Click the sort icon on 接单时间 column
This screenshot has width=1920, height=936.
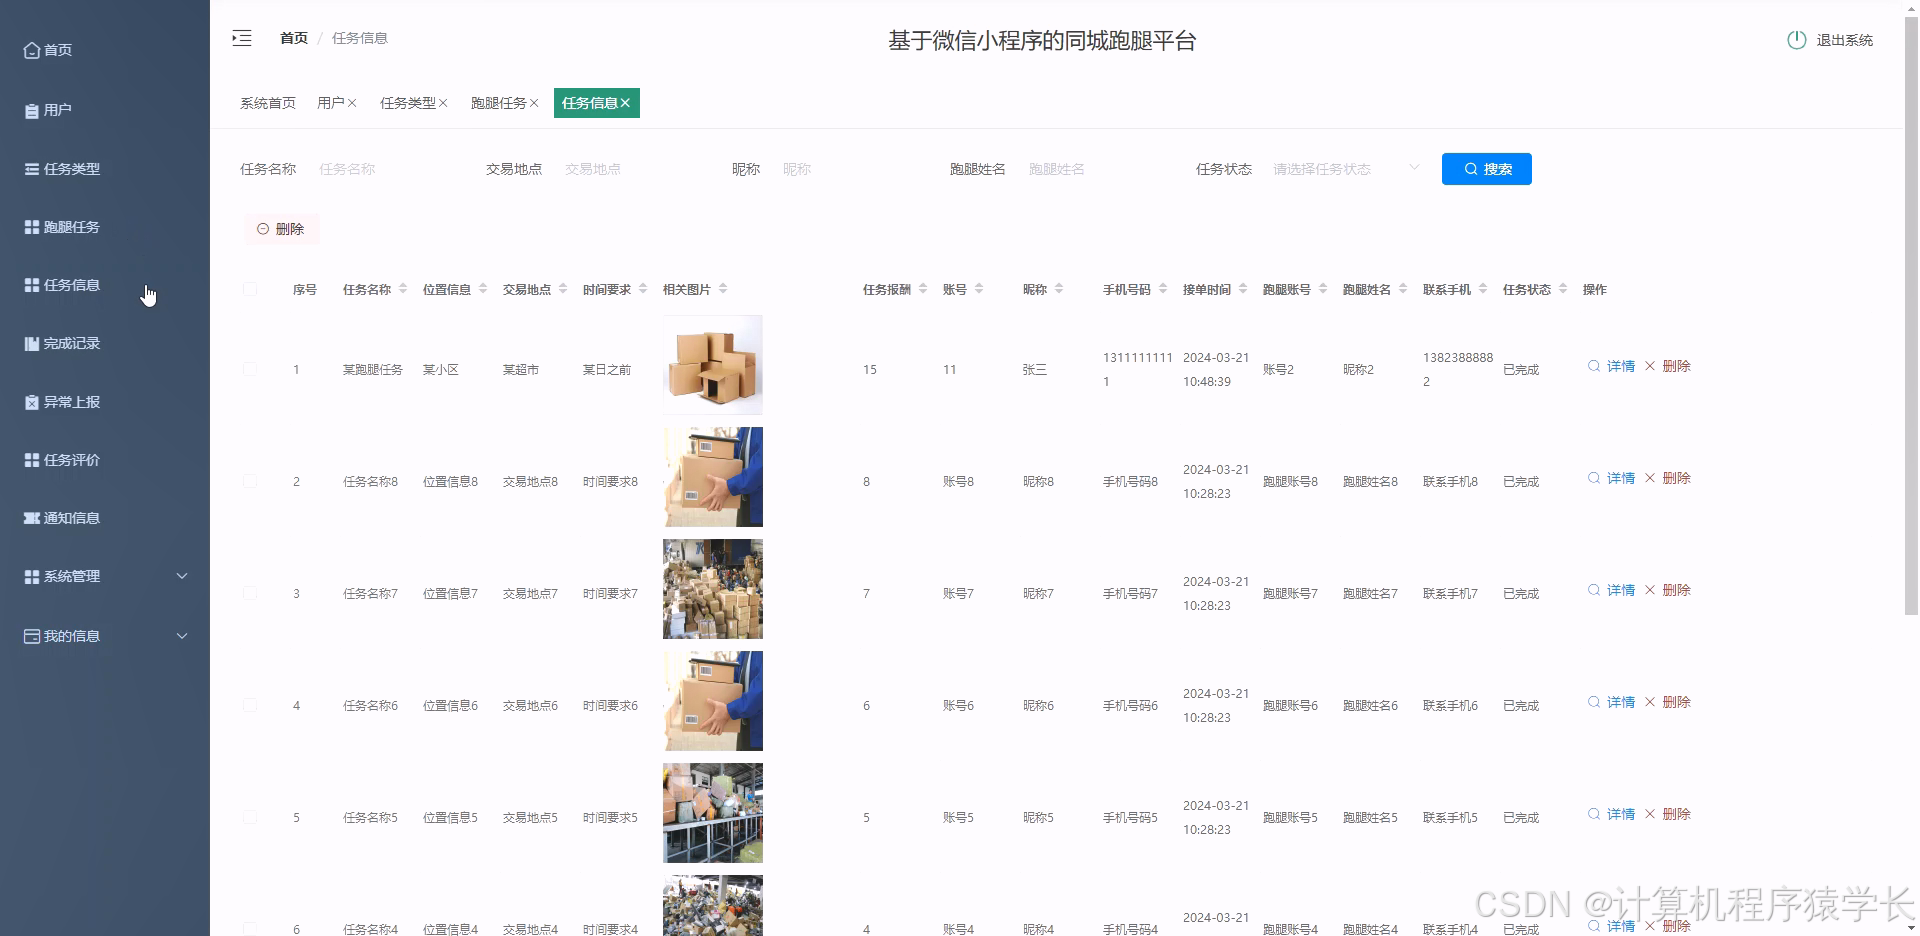1243,289
